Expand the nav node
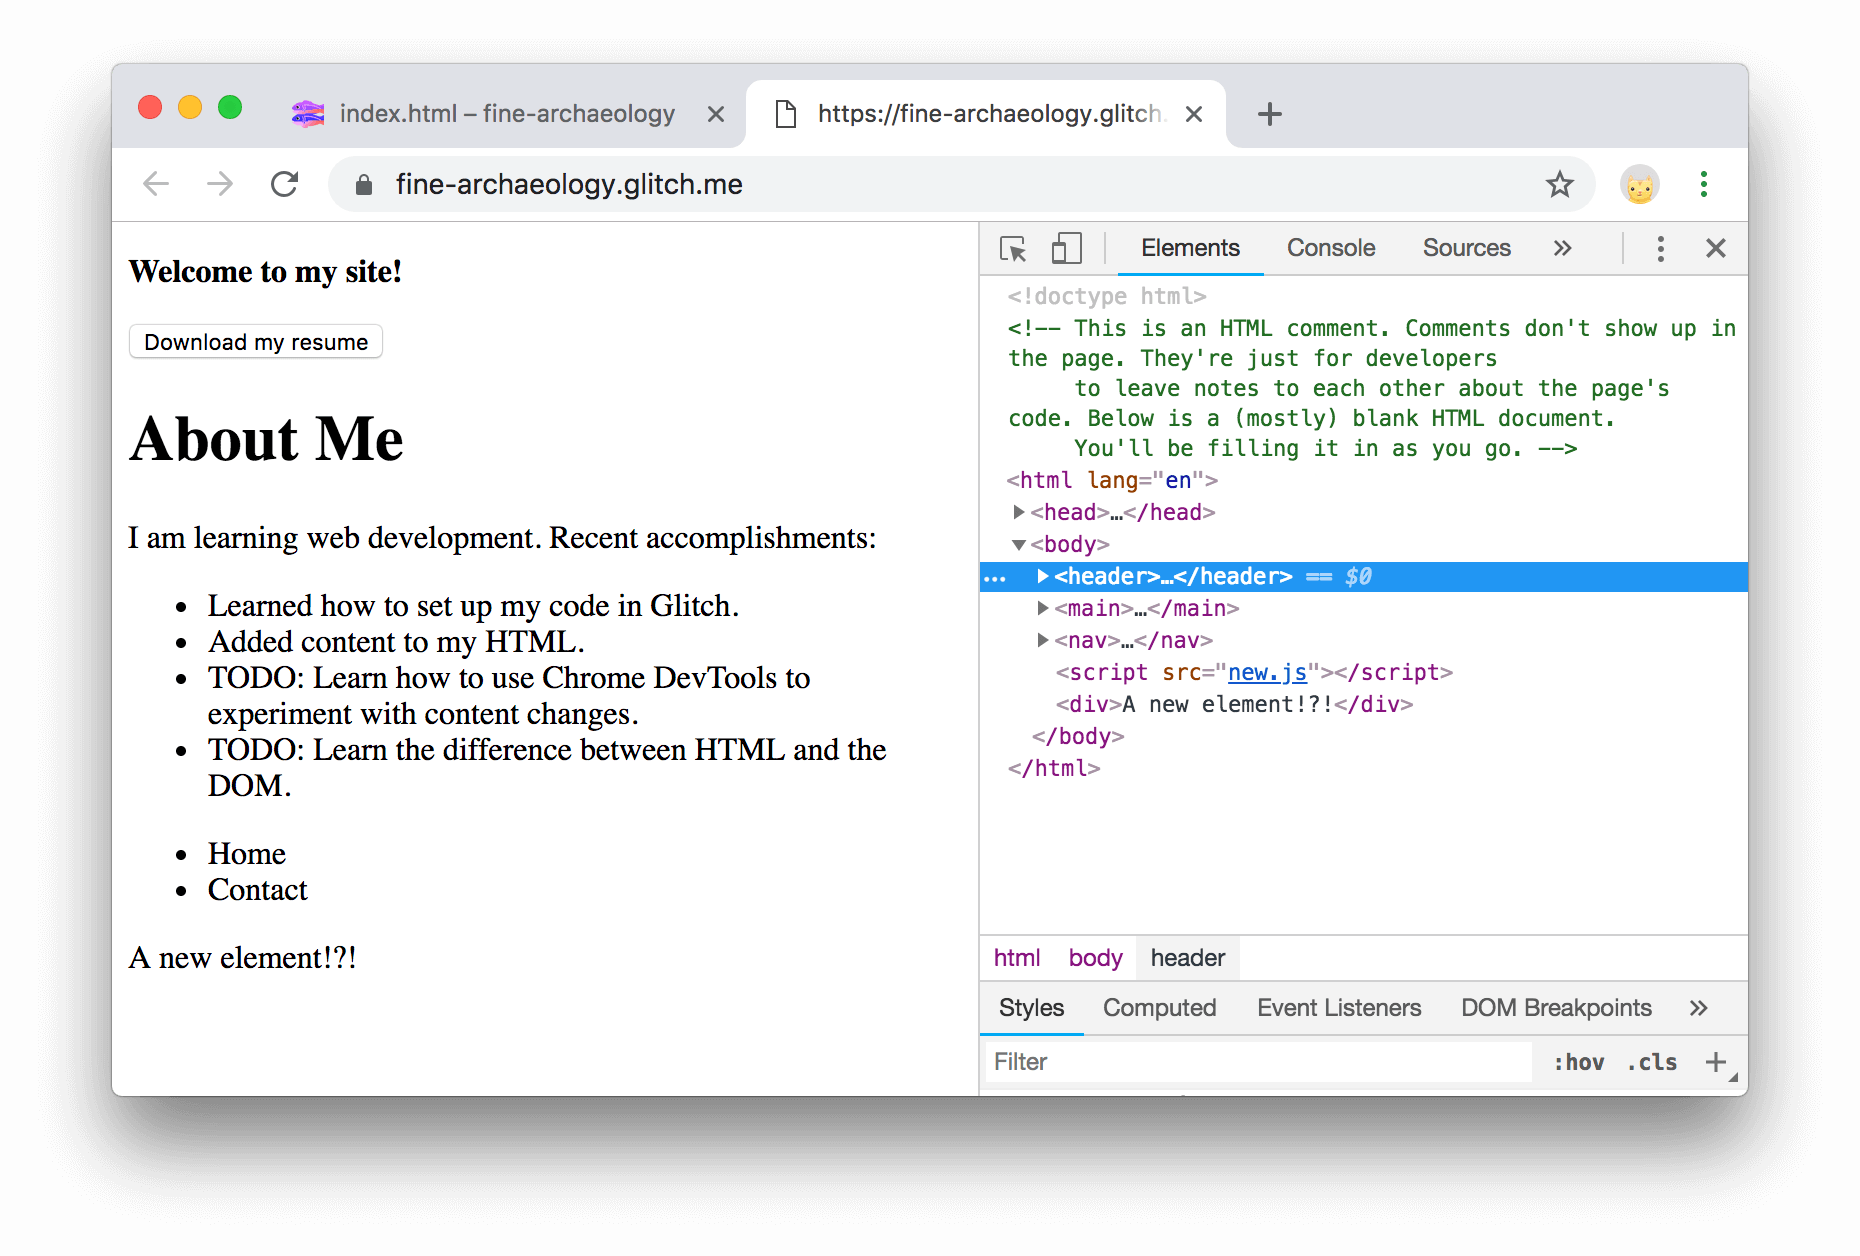This screenshot has width=1860, height=1256. click(1043, 640)
